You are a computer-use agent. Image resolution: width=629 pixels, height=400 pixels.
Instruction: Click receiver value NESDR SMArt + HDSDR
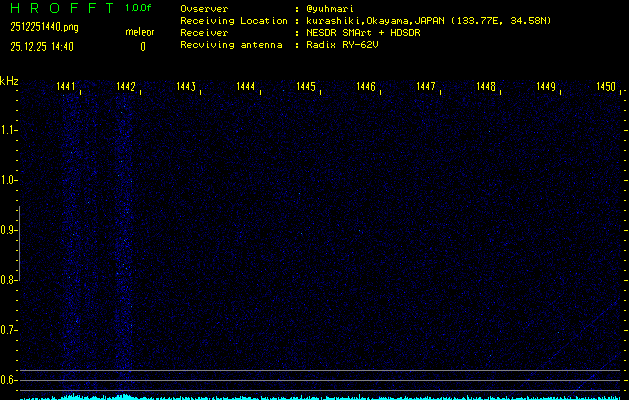click(x=363, y=32)
